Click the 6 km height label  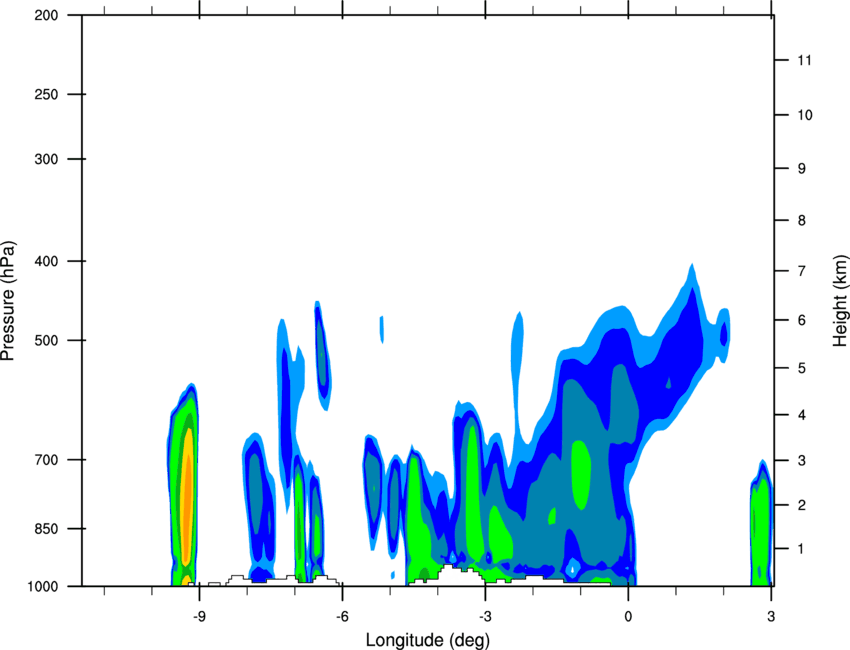802,320
